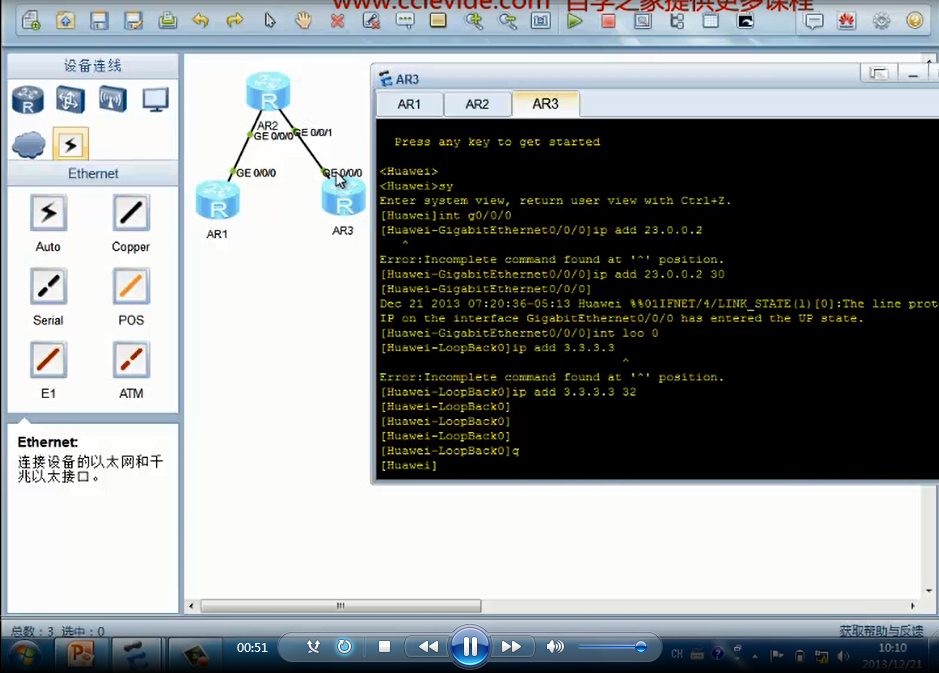Pick the POS cable type
939x673 pixels.
131,286
